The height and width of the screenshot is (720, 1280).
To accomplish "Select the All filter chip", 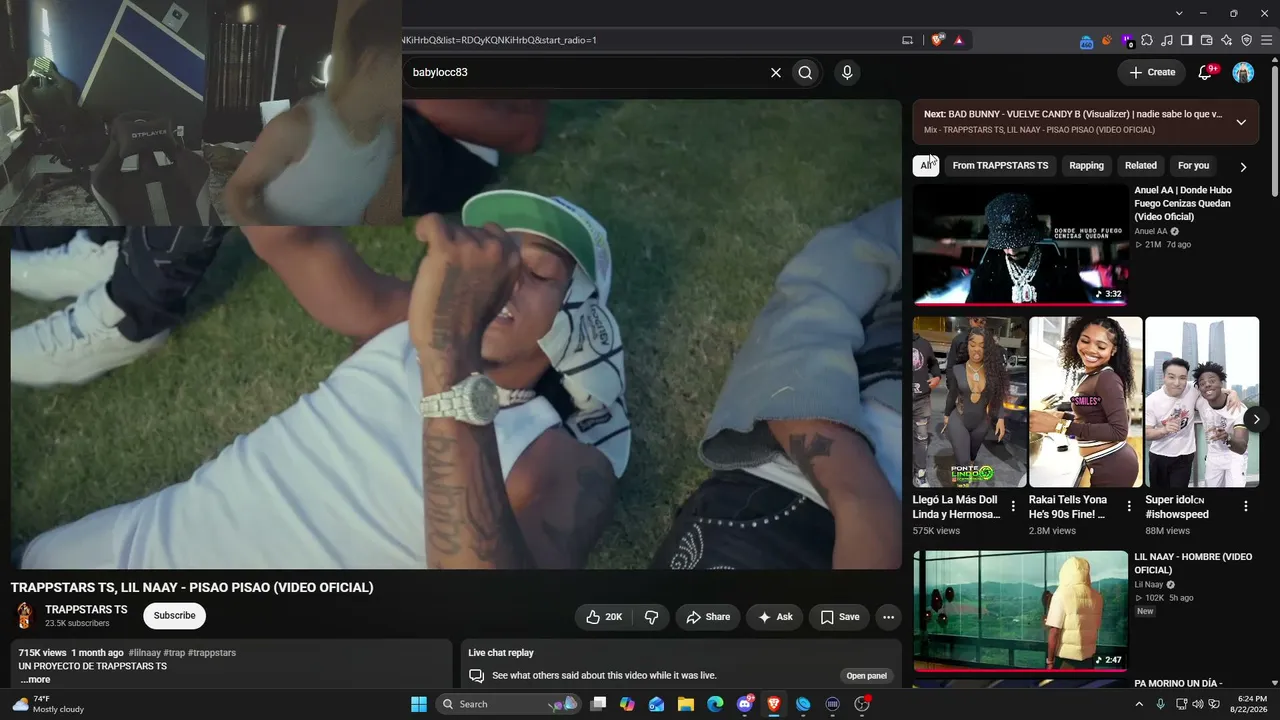I will (925, 166).
